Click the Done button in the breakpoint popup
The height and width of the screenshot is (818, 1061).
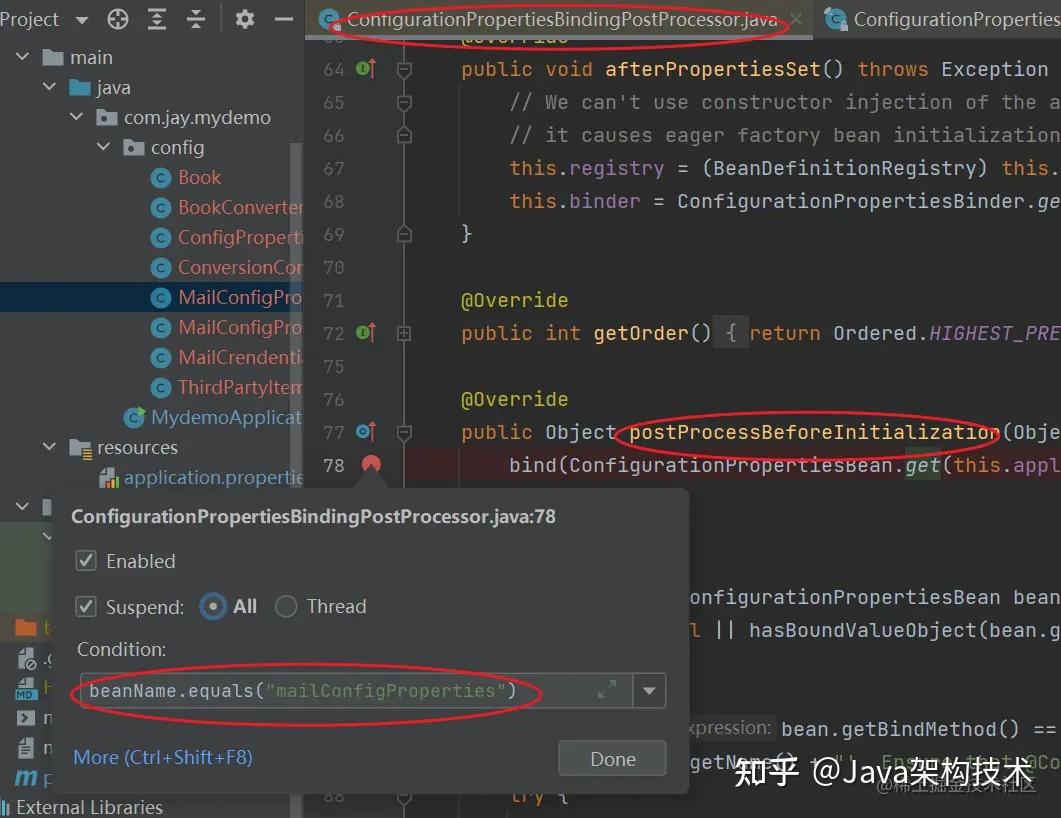612,758
